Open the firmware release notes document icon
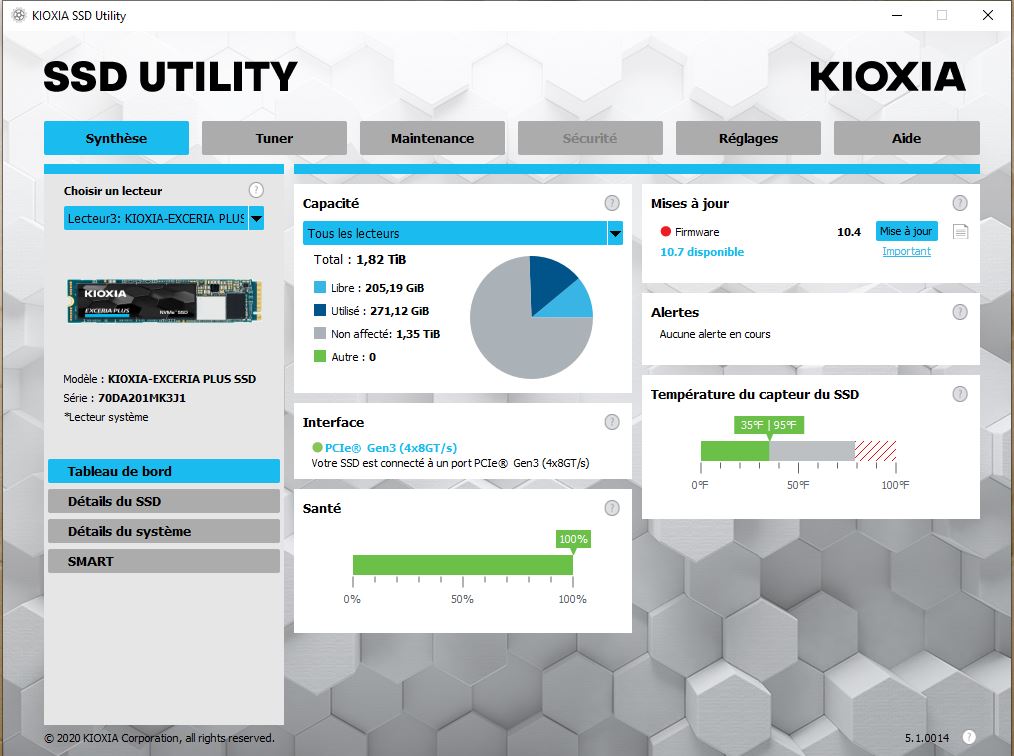Image resolution: width=1014 pixels, height=756 pixels. (960, 232)
